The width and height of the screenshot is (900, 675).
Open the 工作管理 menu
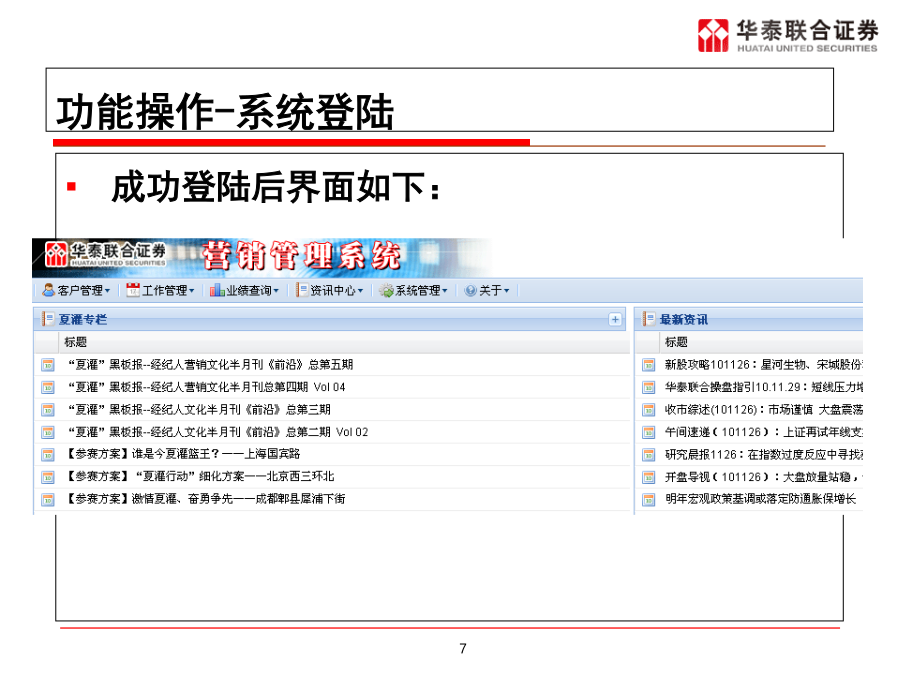[x=160, y=291]
